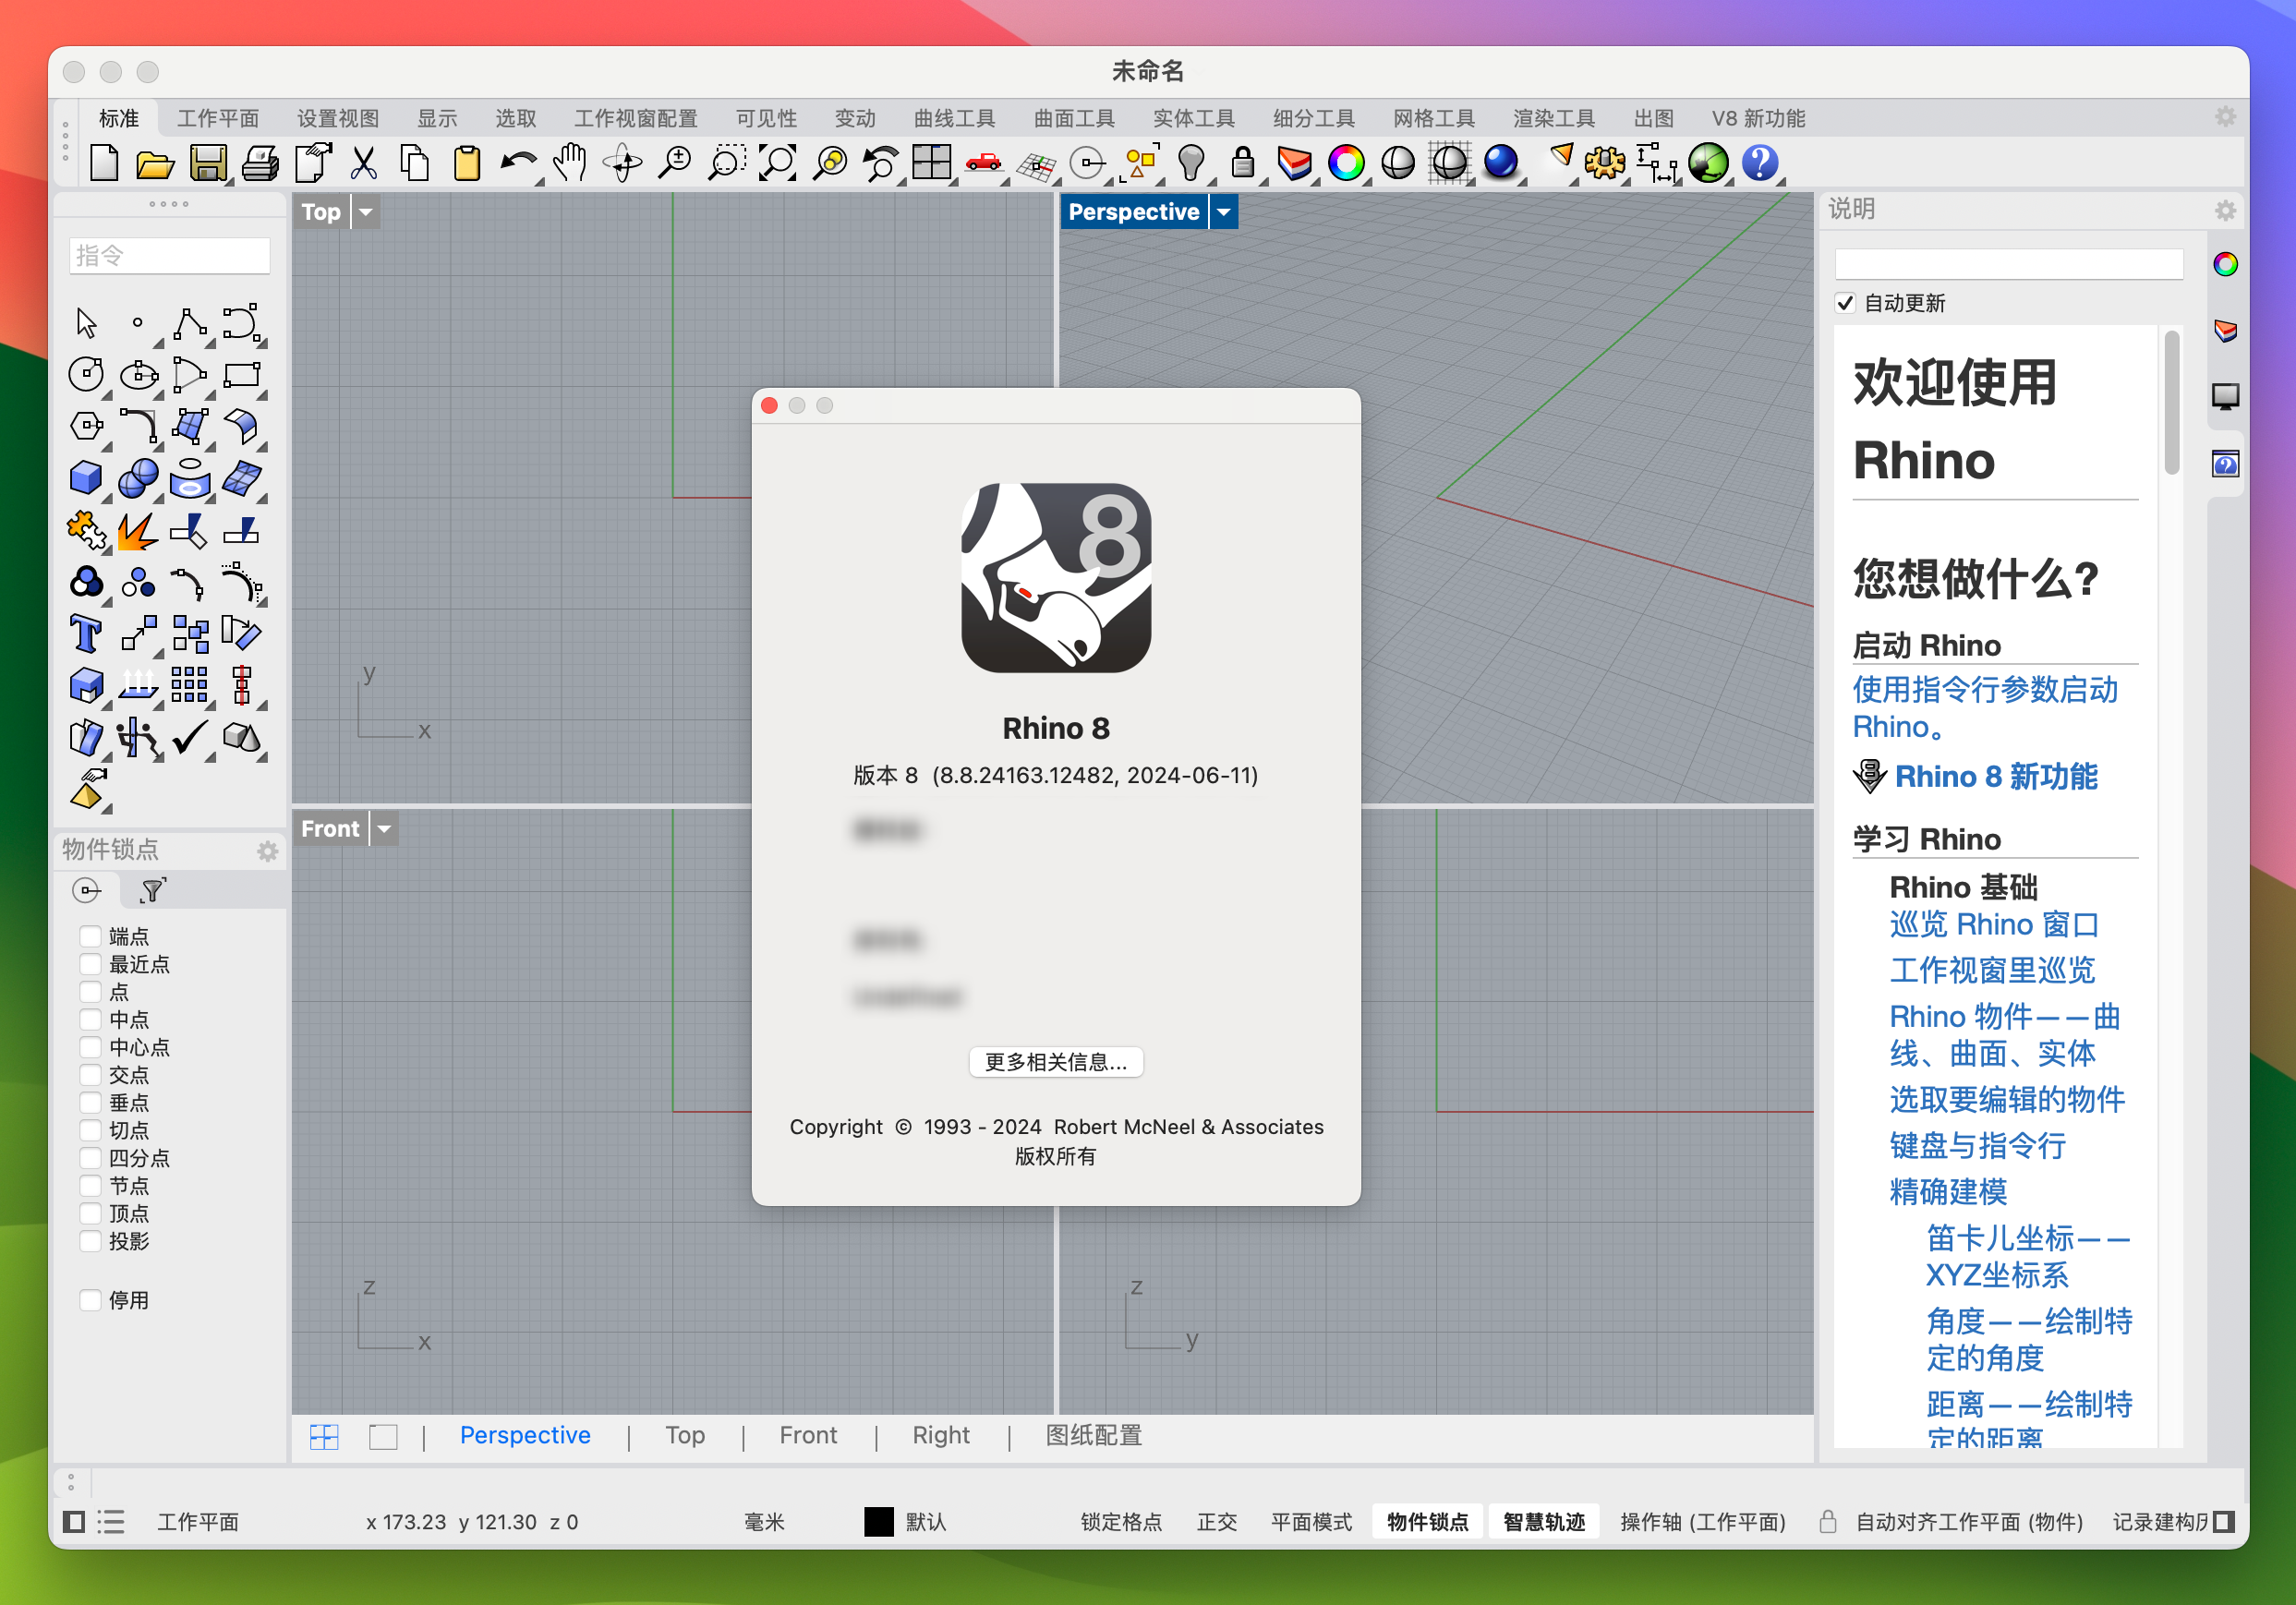Select the Right viewport tab at bottom

click(940, 1435)
